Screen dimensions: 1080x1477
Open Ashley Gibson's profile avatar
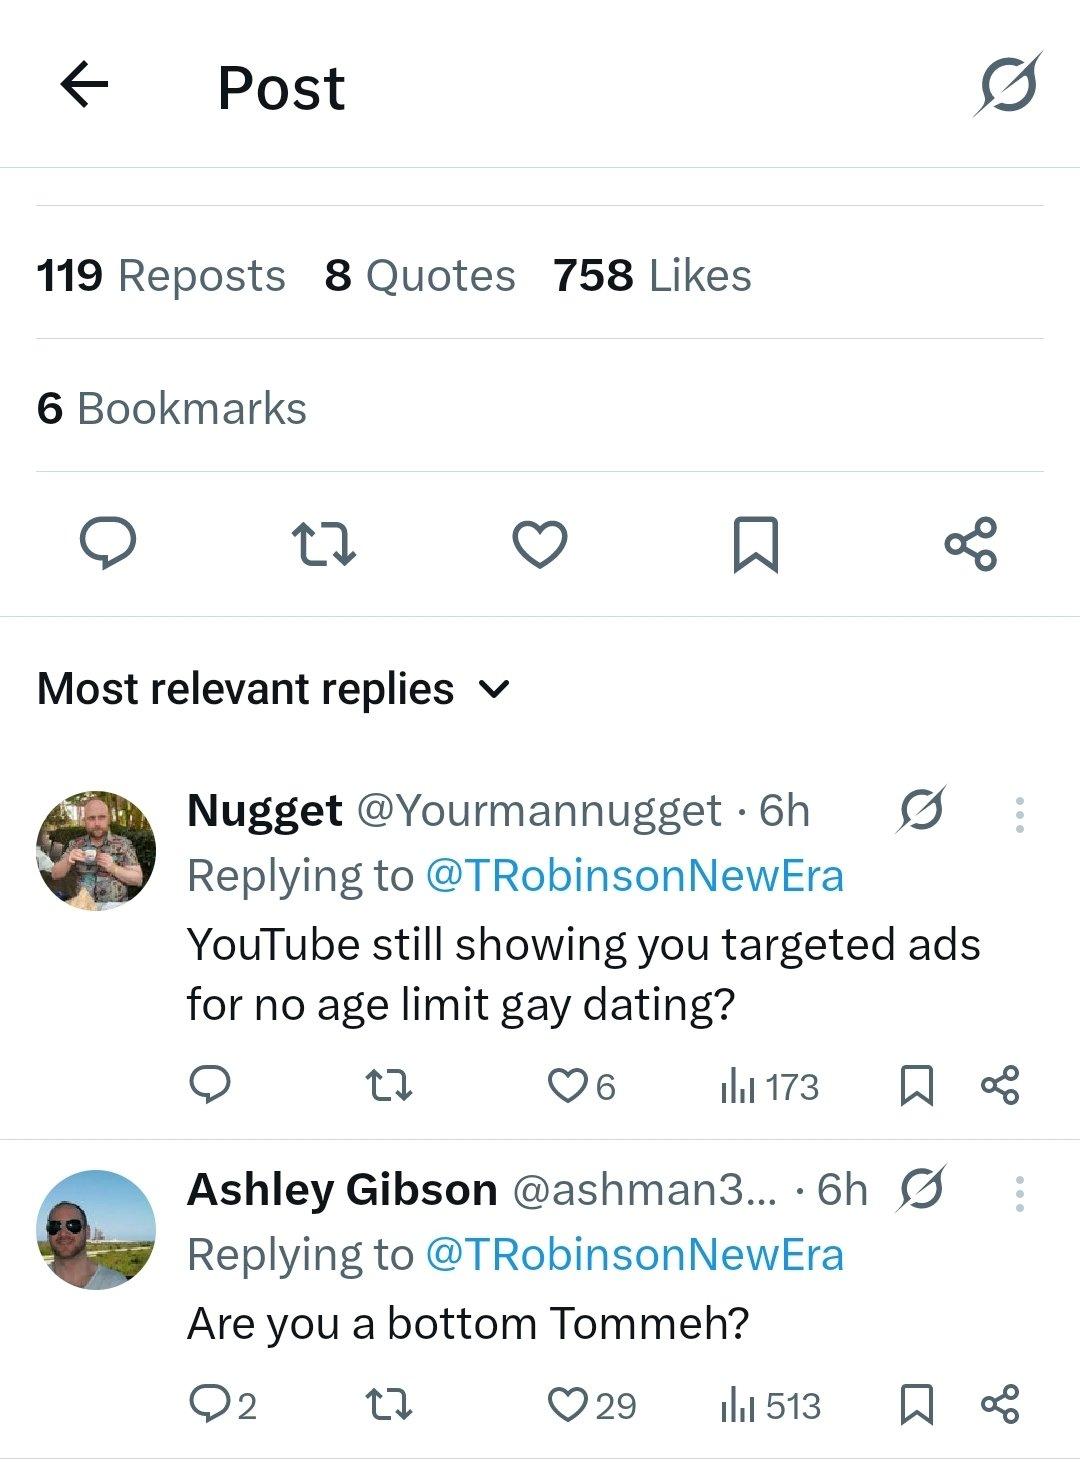pyautogui.click(x=96, y=1229)
